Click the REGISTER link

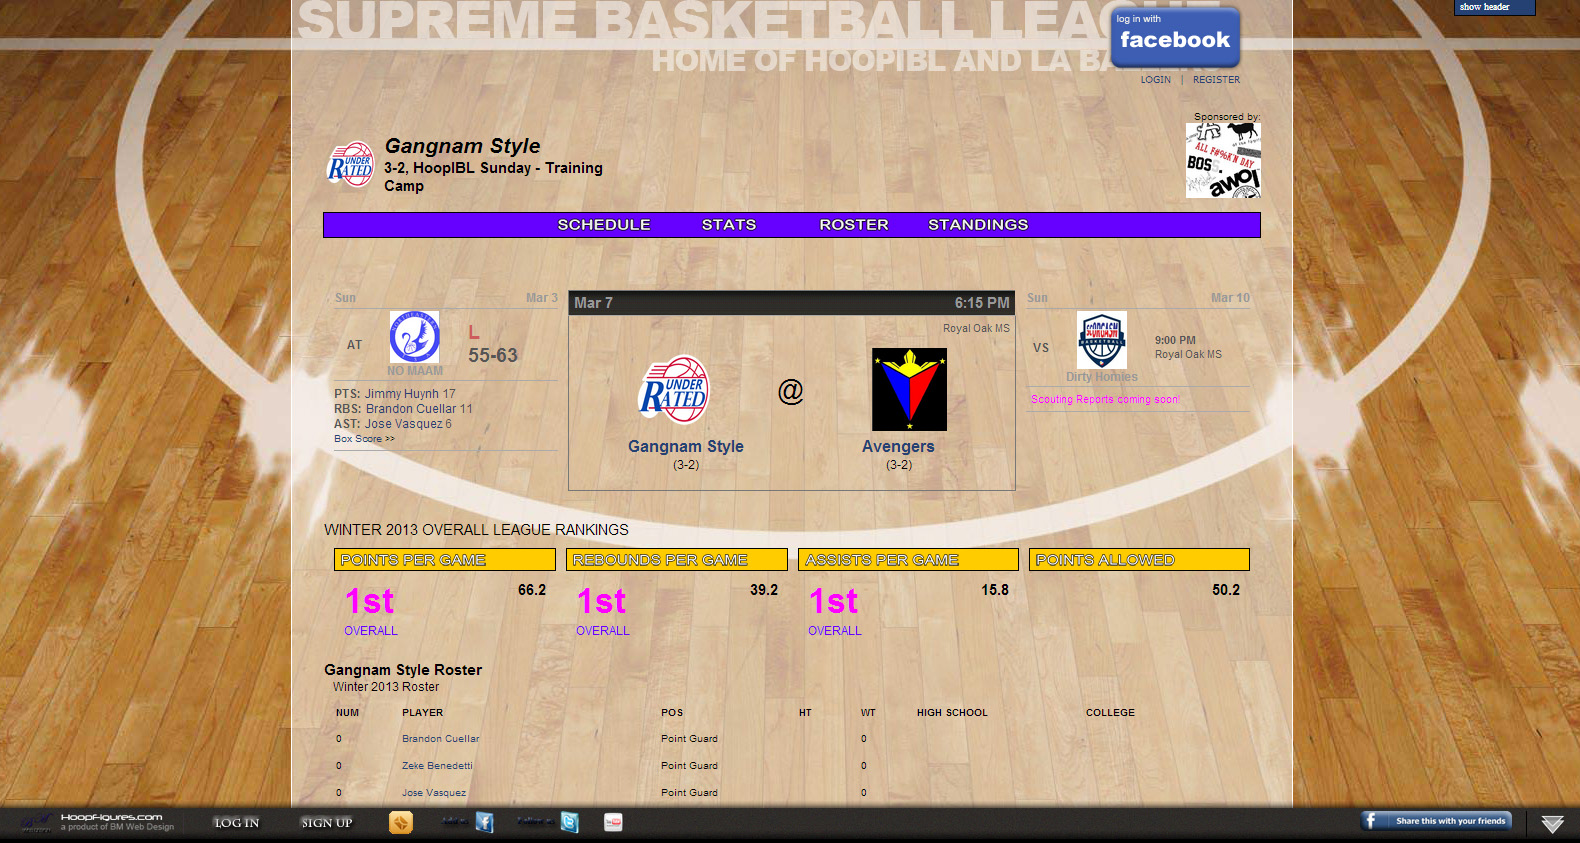tap(1215, 80)
